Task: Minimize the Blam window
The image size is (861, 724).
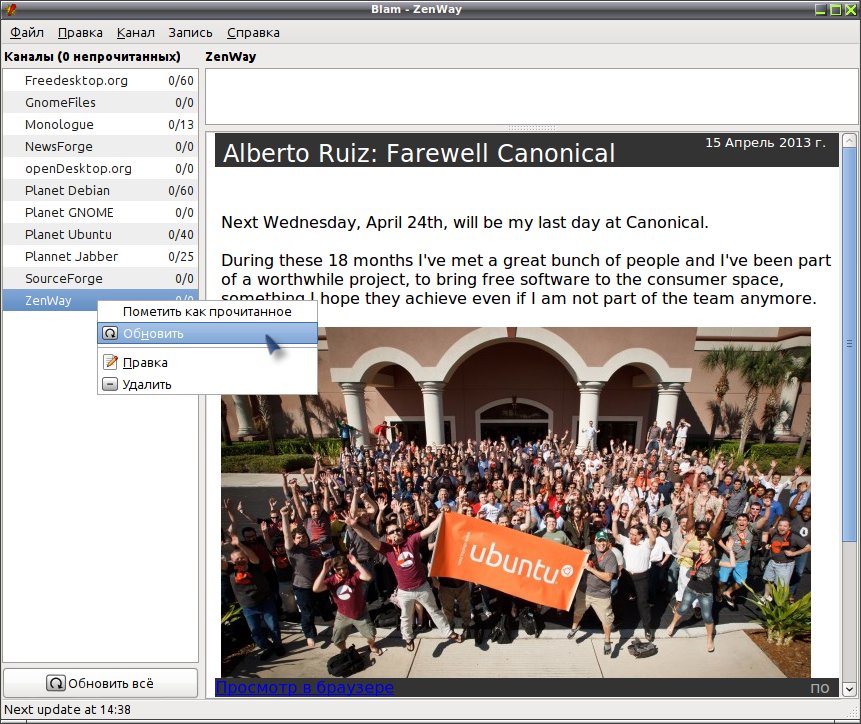Action: coord(821,9)
